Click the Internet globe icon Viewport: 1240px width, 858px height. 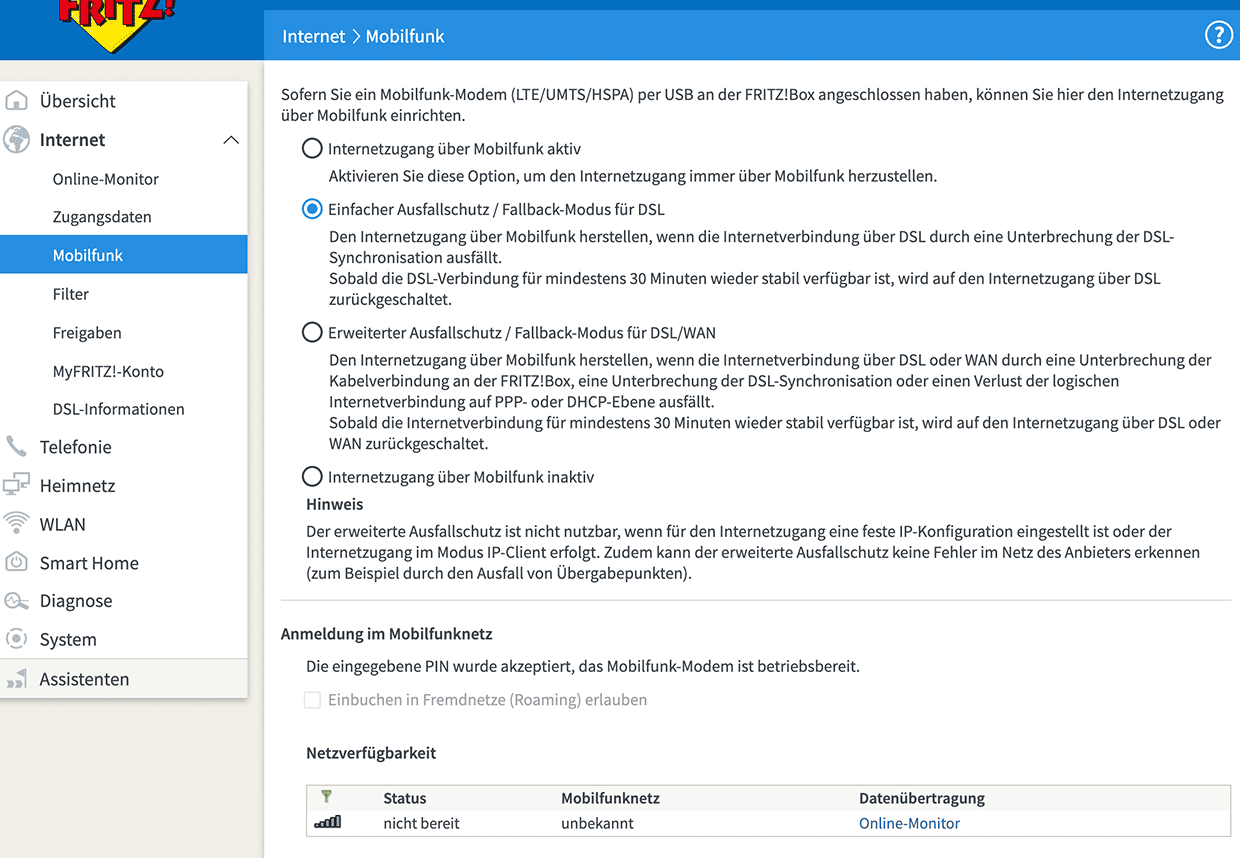coord(17,140)
